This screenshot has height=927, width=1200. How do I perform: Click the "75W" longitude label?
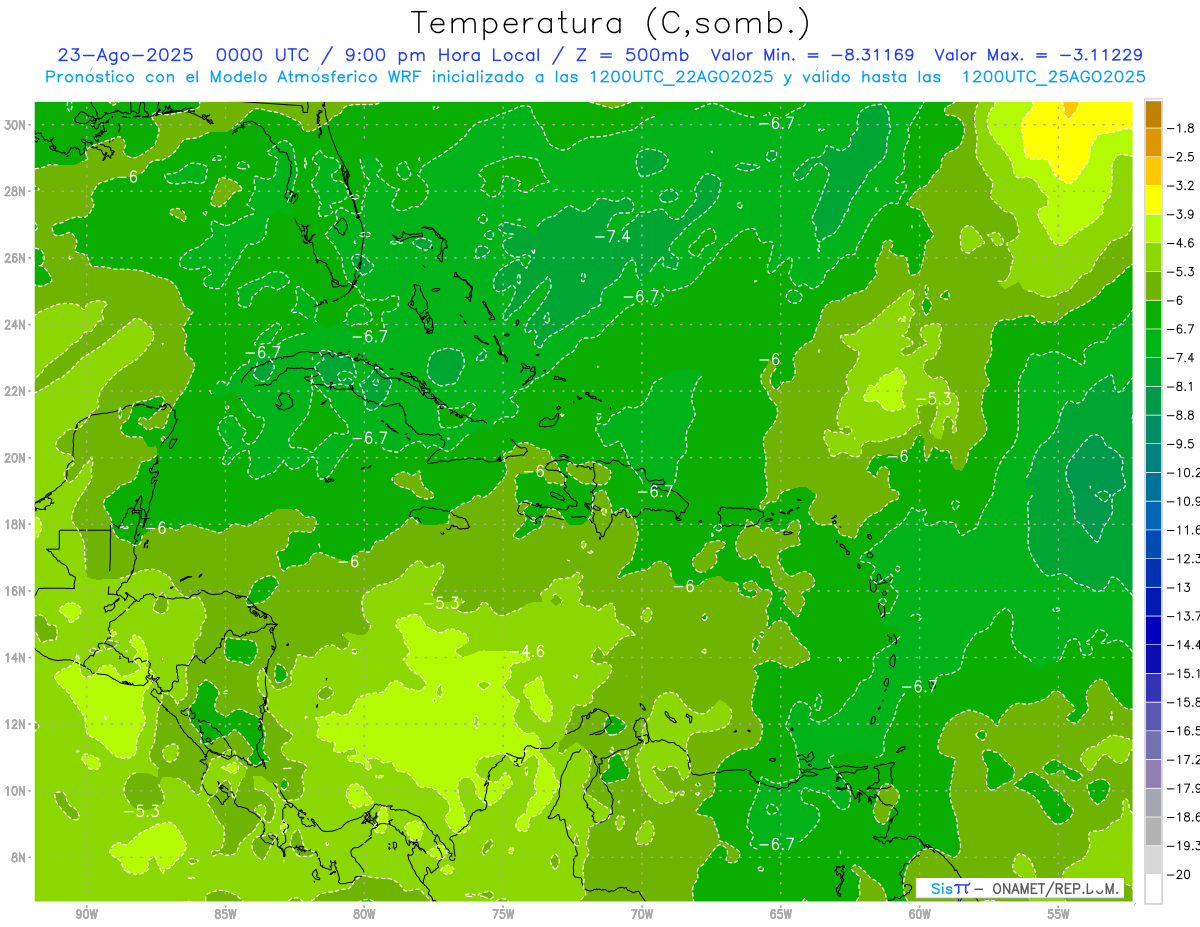click(503, 913)
